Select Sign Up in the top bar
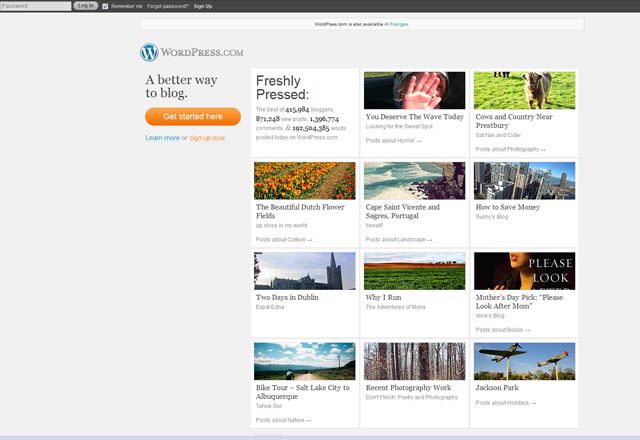 [x=203, y=6]
